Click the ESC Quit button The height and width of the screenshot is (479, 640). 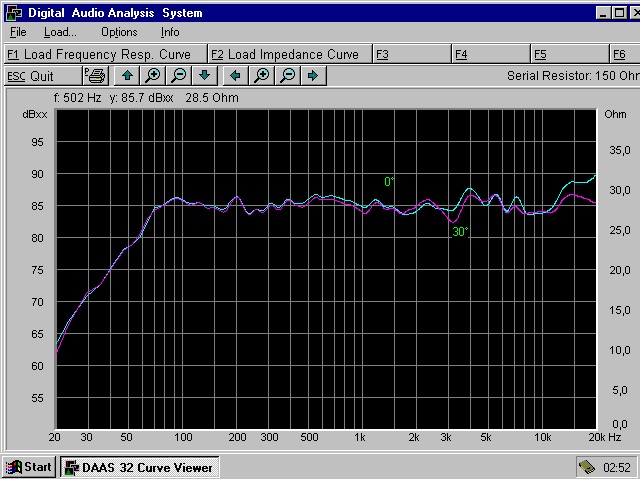[42, 76]
